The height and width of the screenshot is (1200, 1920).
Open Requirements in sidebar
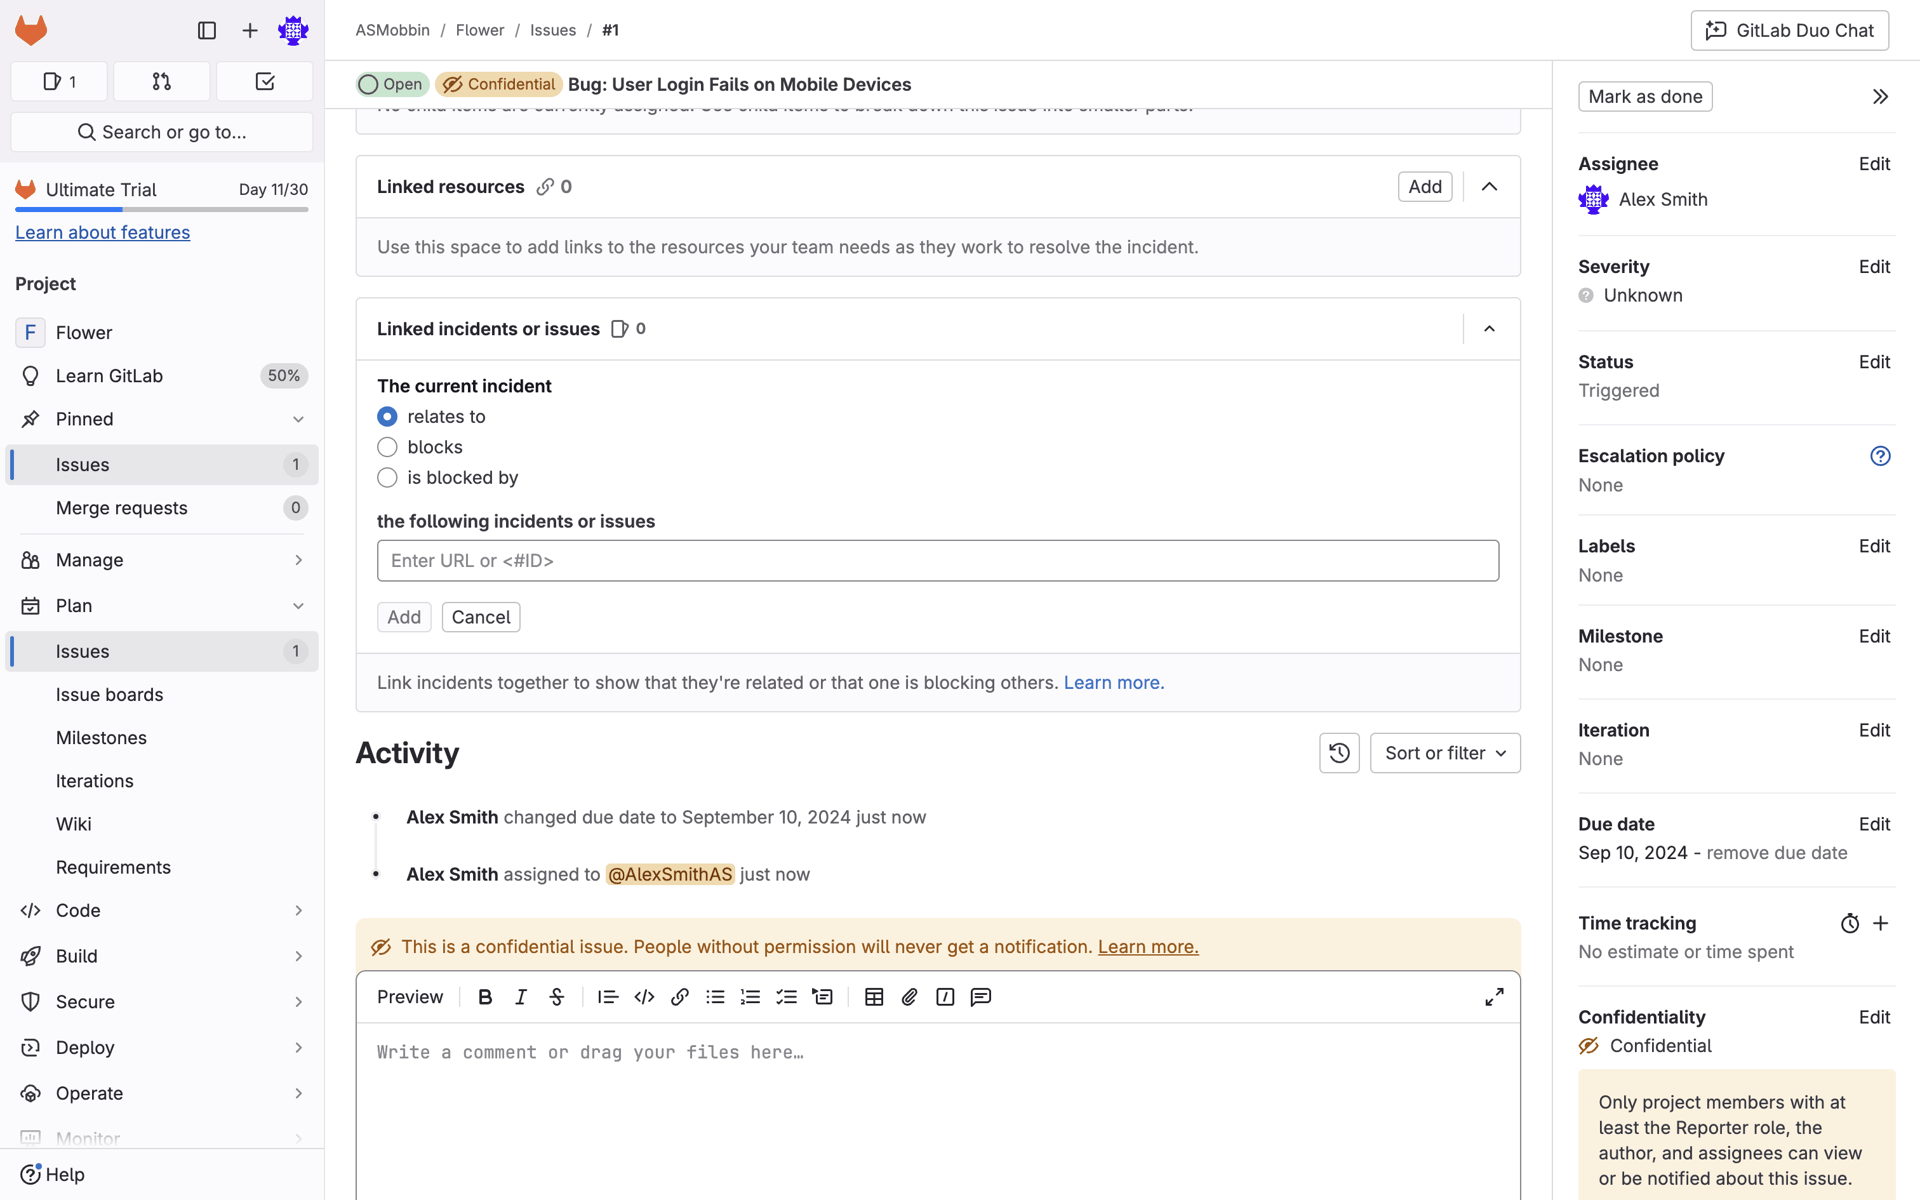point(162,867)
